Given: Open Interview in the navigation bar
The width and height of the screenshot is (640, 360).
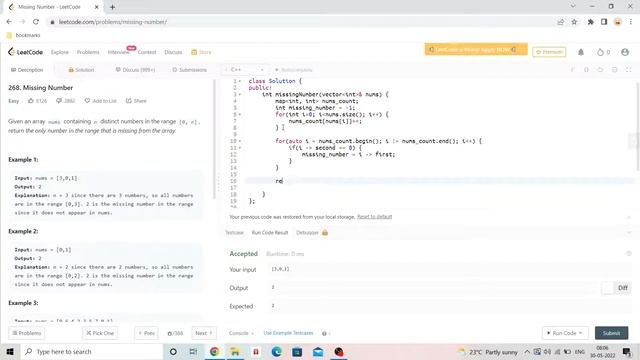Looking at the screenshot, I should click(118, 52).
